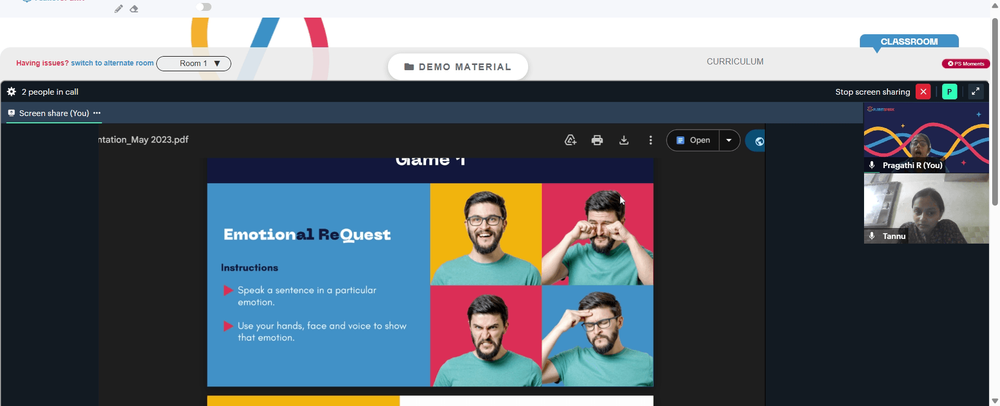The width and height of the screenshot is (1000, 406).
Task: Expand the Open button dropdown arrow
Action: coord(729,140)
